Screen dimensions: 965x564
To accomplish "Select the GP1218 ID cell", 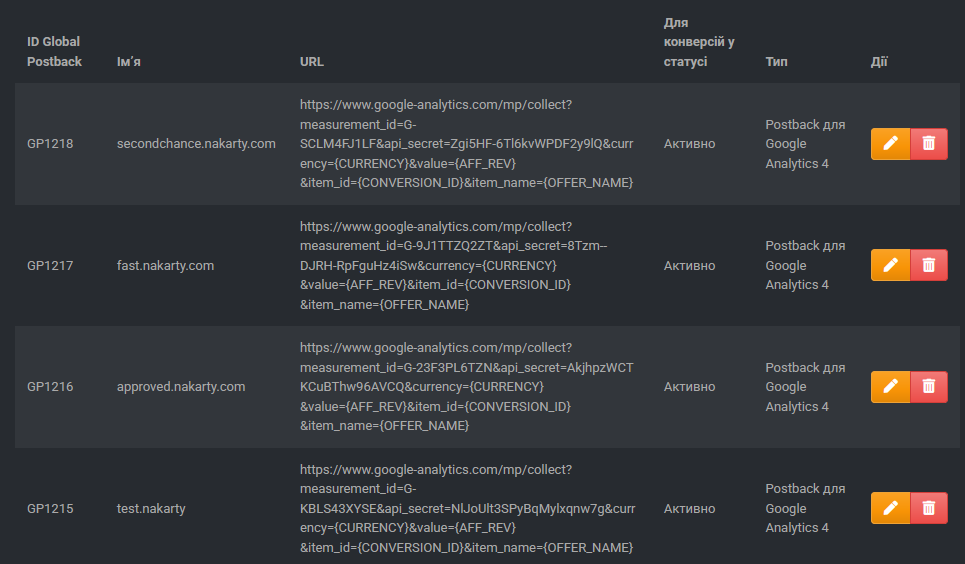I will pyautogui.click(x=50, y=143).
